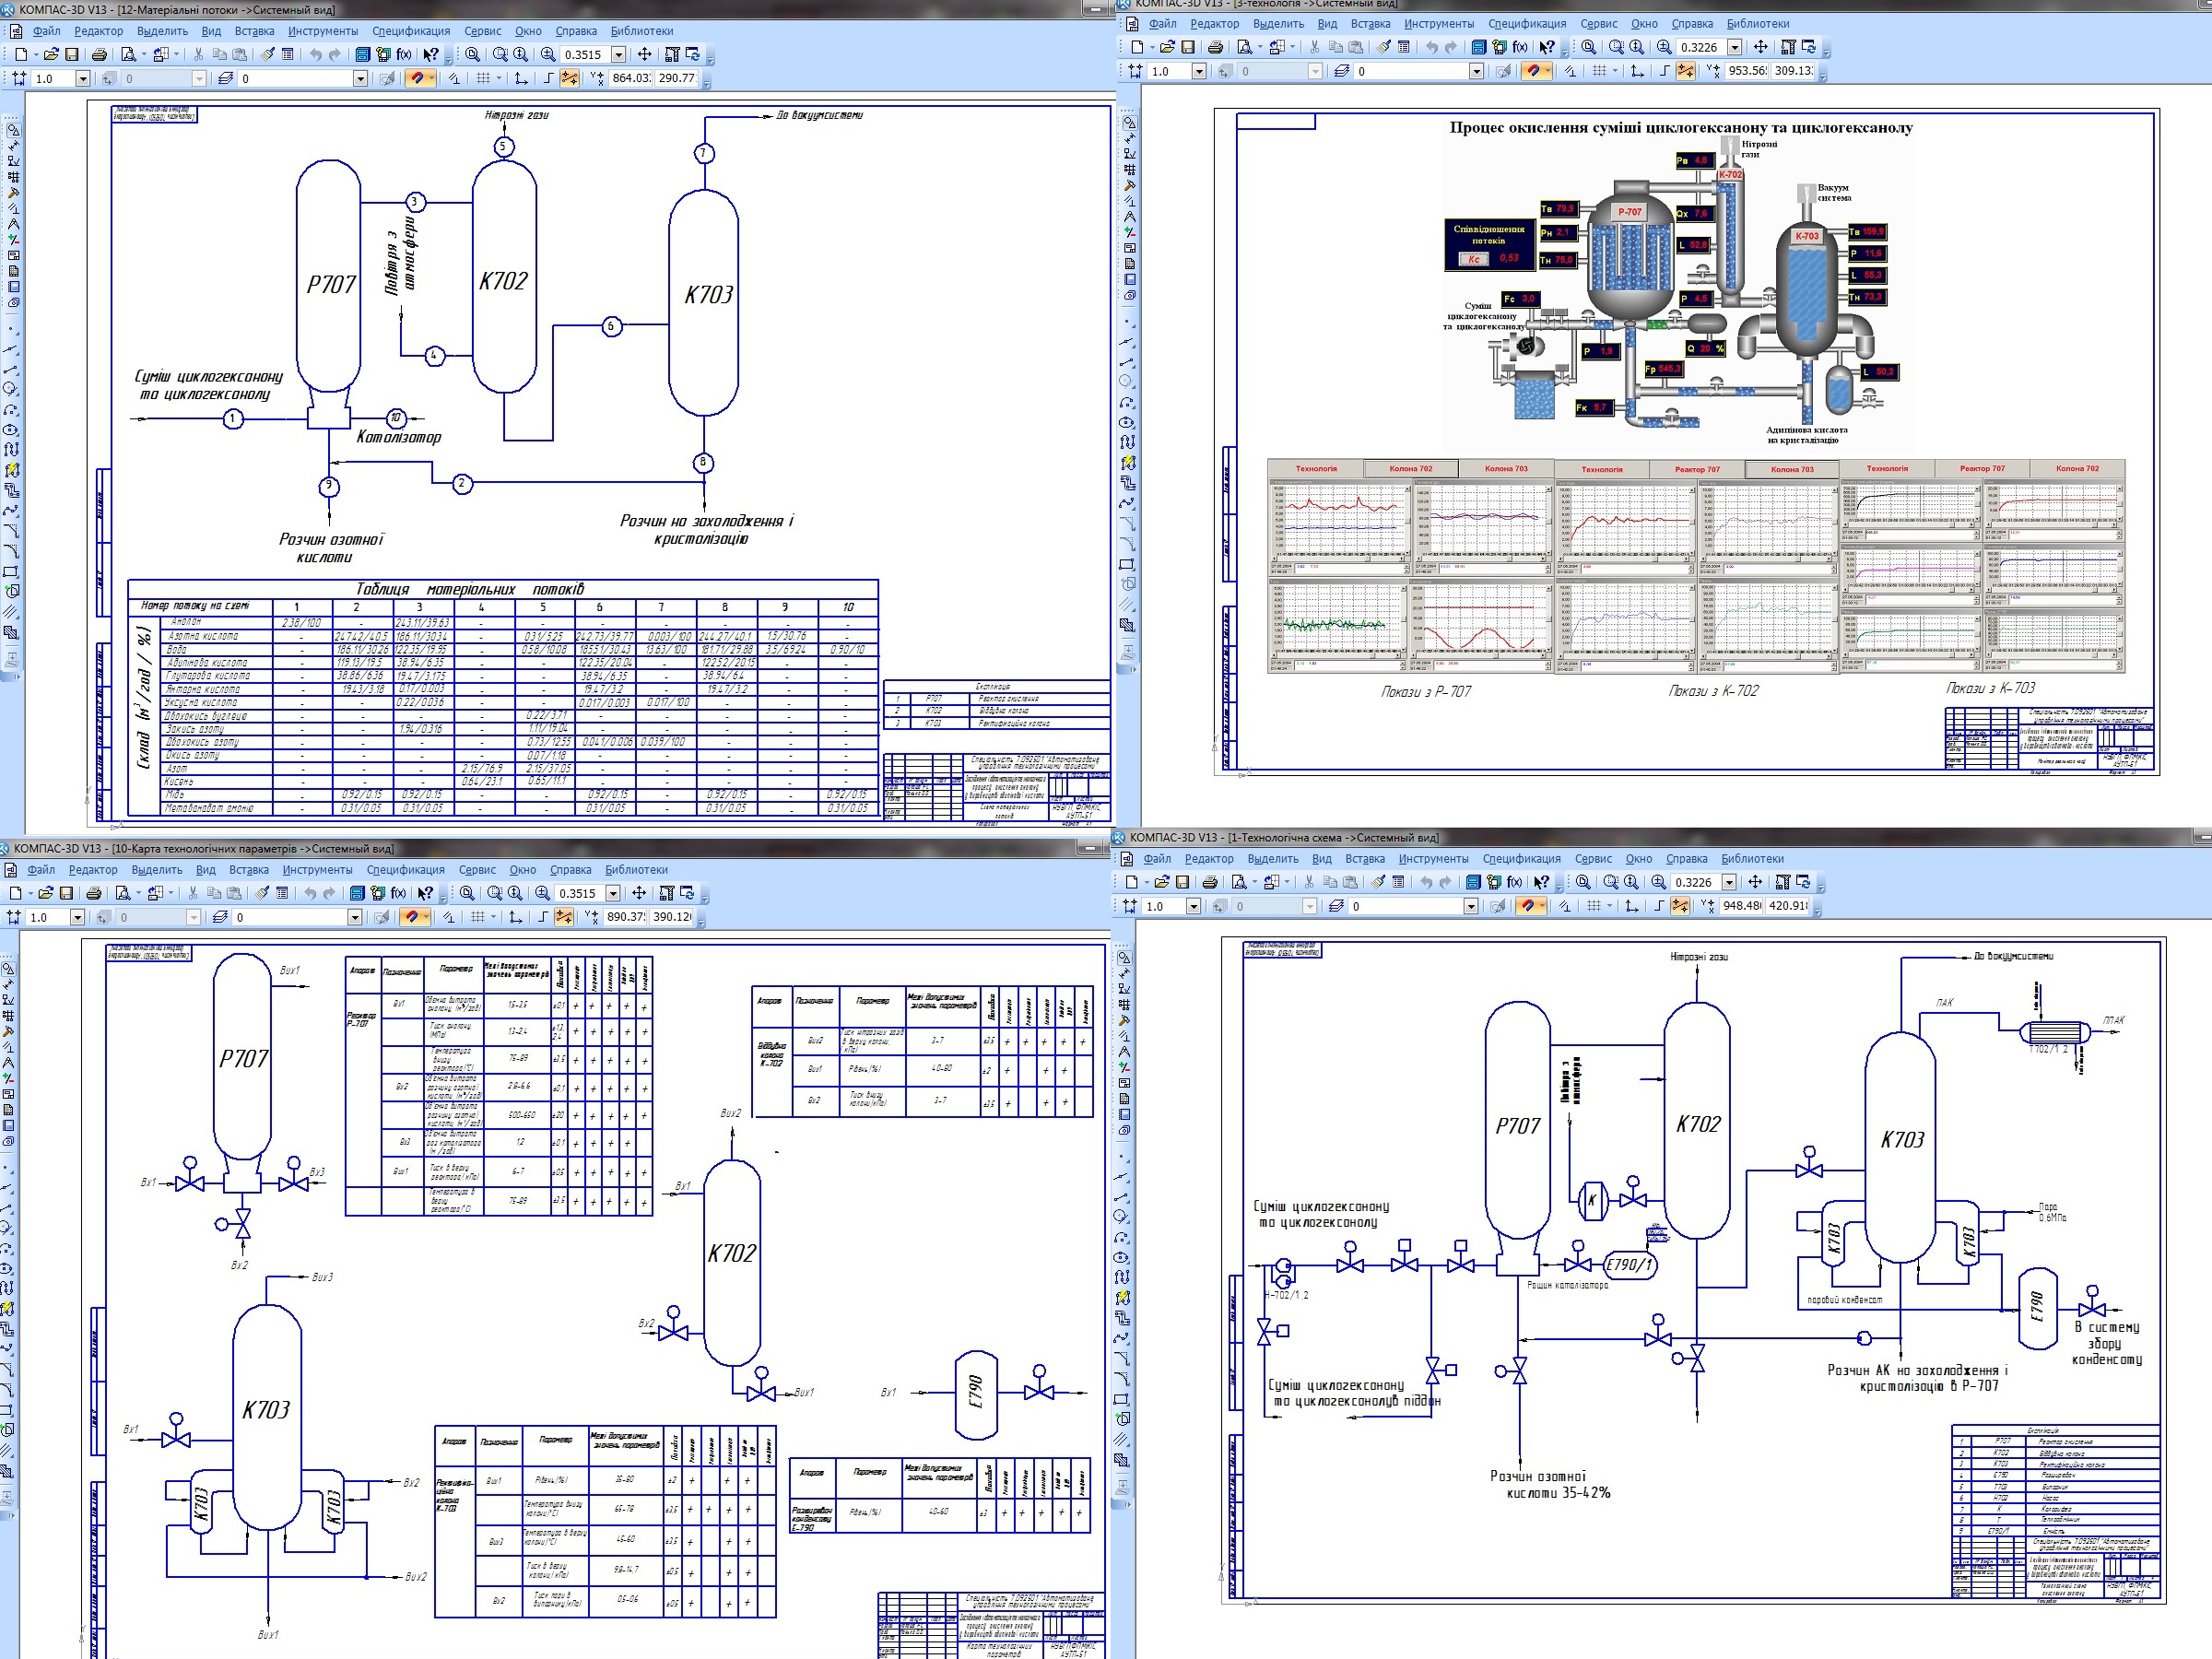Click properties brush icon in 12-Матеріальні потоки window
The height and width of the screenshot is (1659, 2212).
pyautogui.click(x=267, y=55)
